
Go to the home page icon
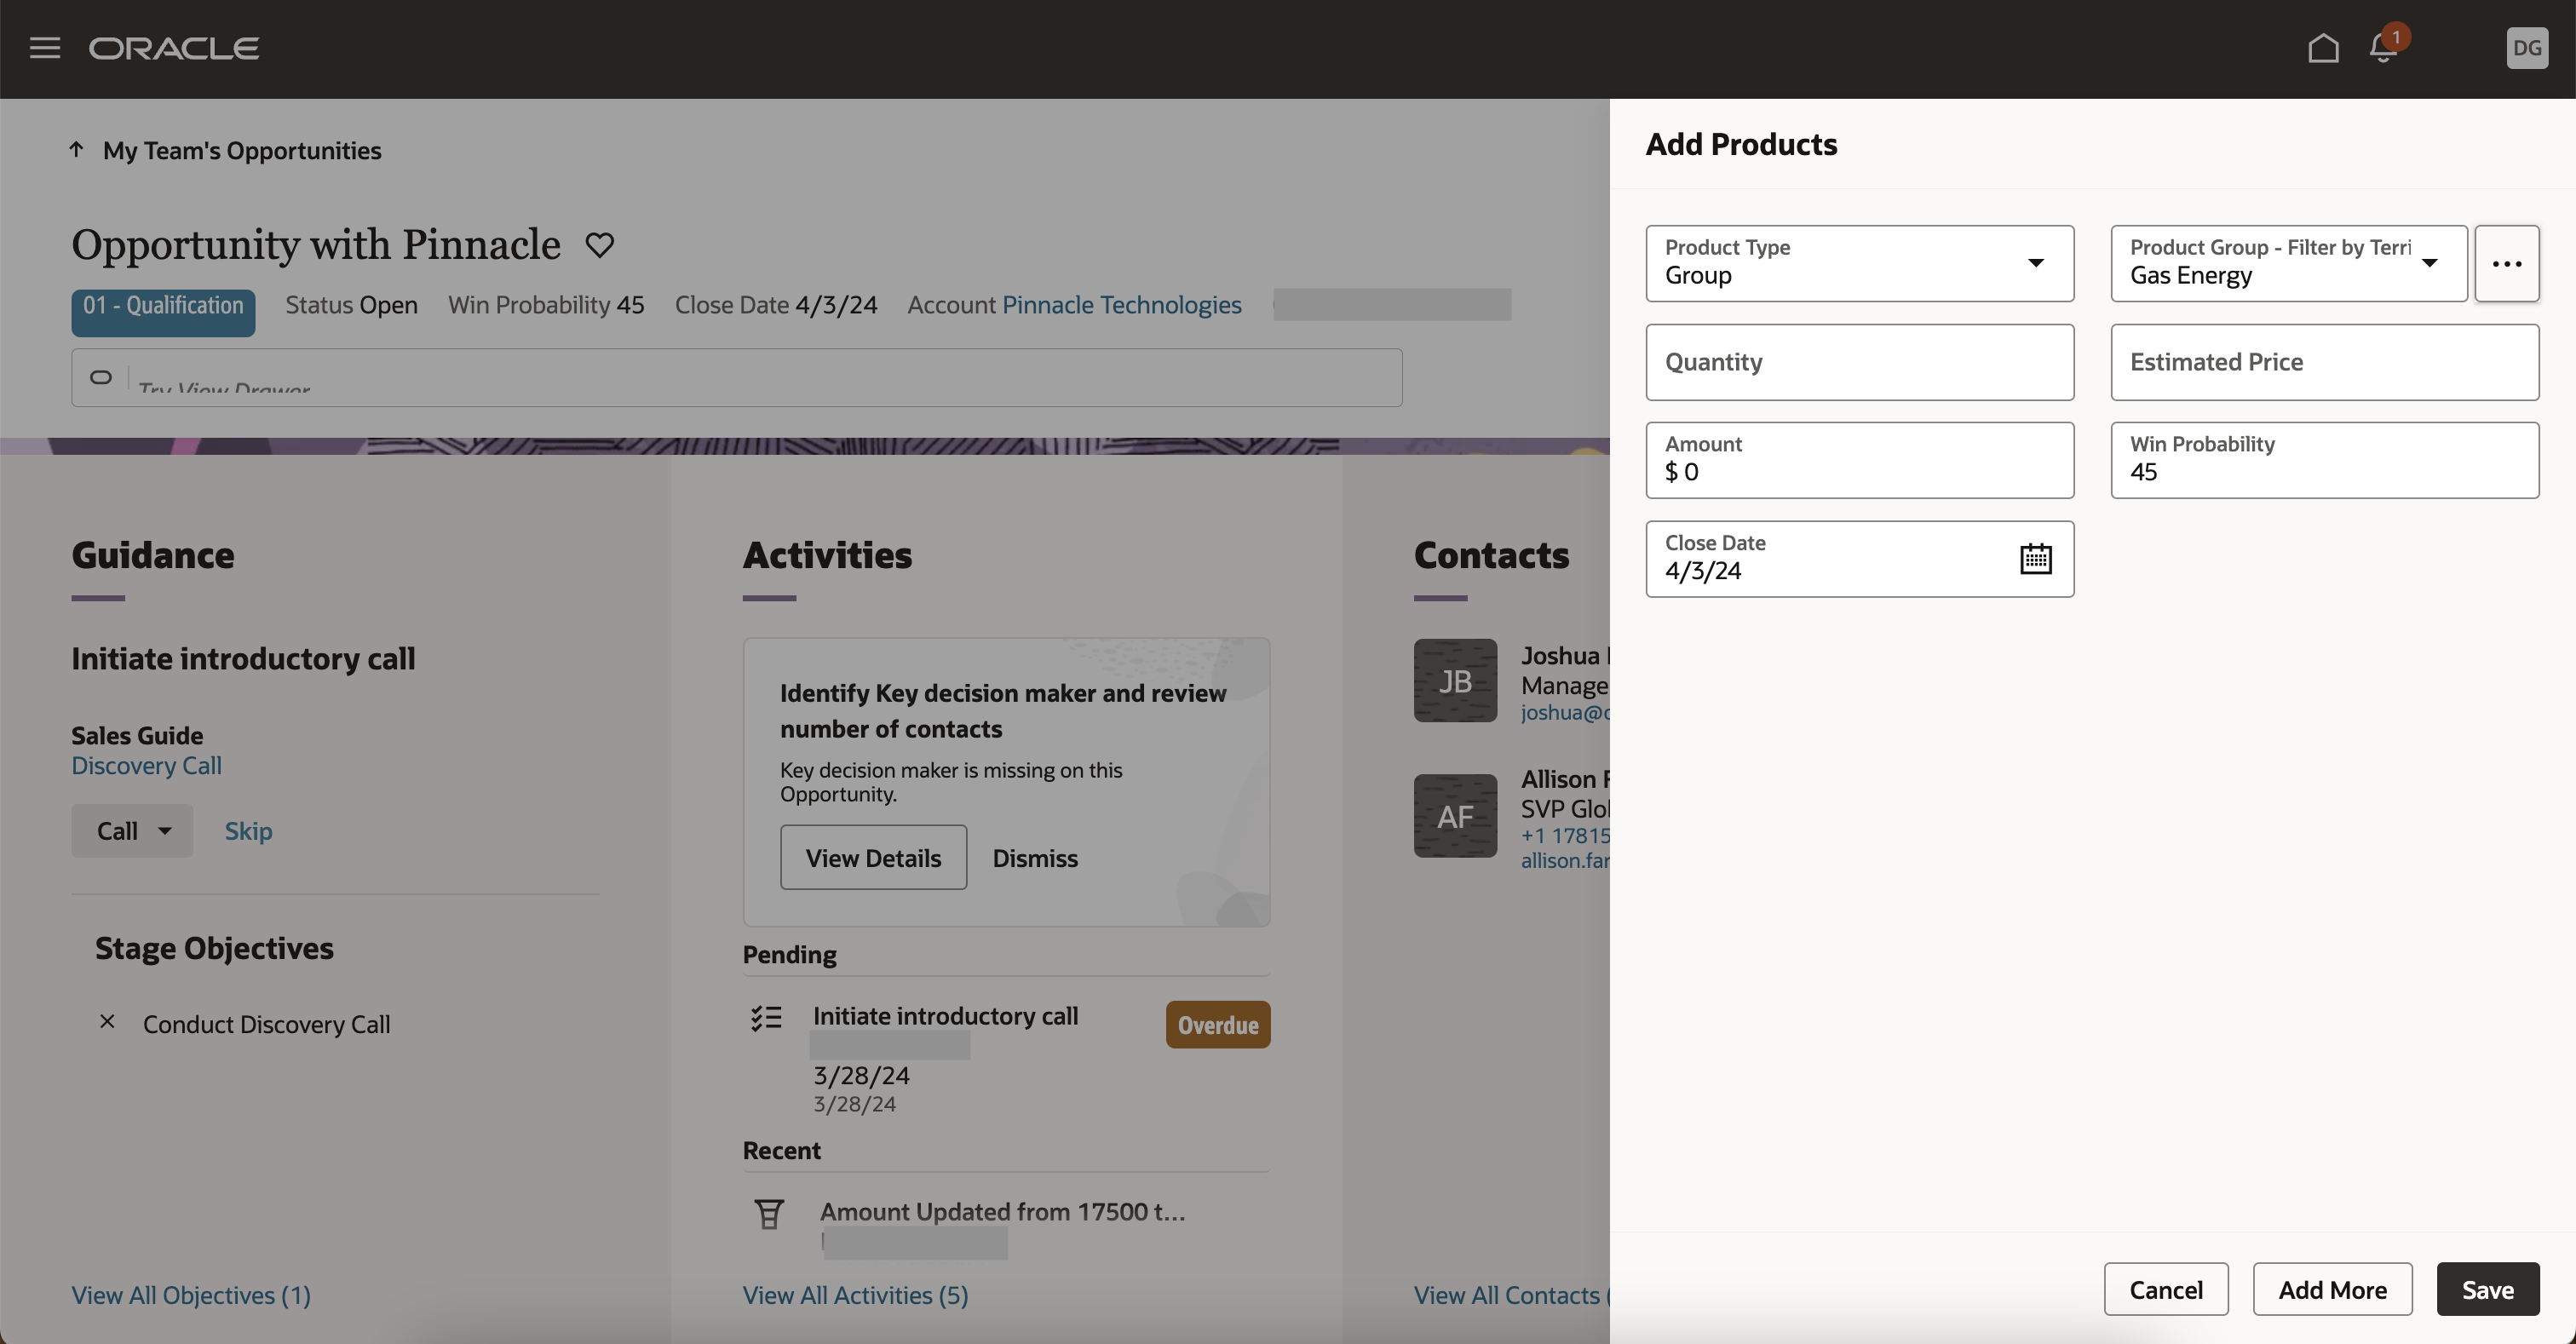click(2324, 48)
